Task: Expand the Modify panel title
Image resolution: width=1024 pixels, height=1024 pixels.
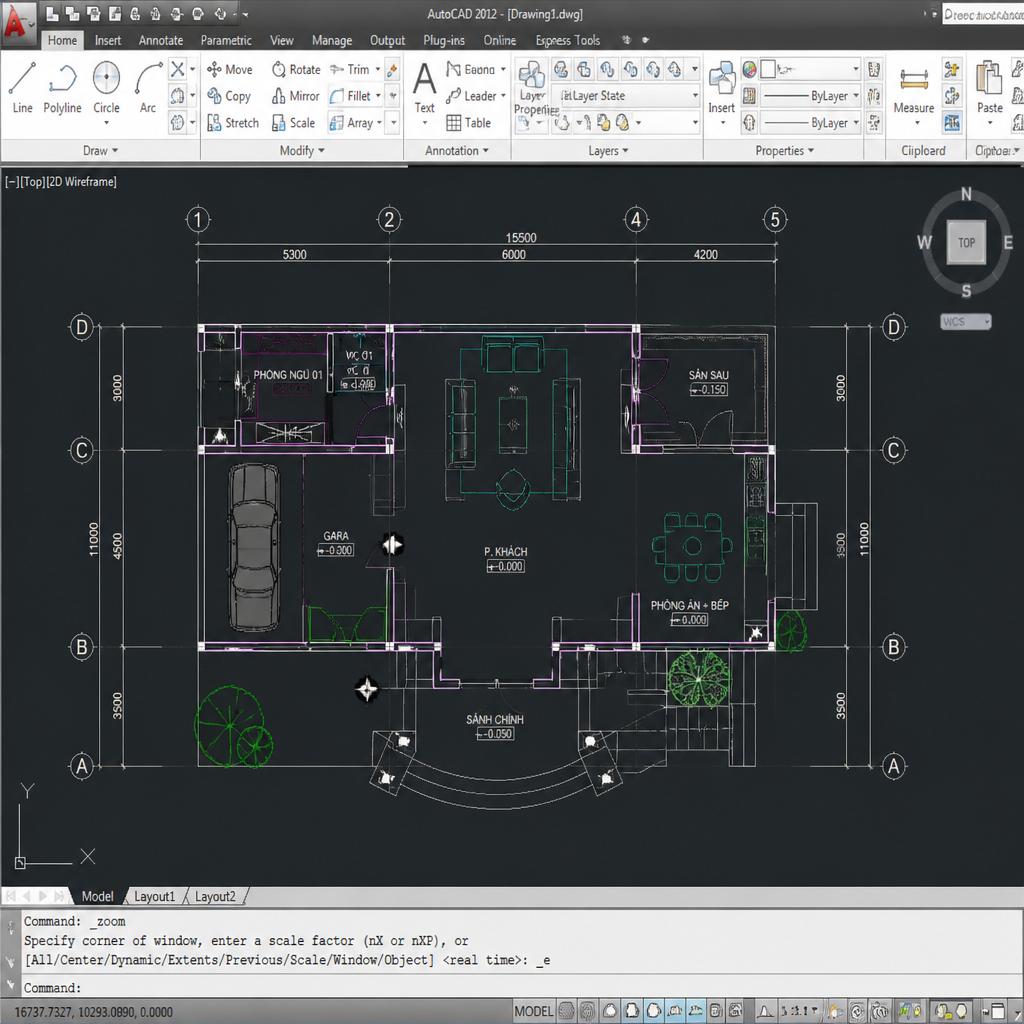Action: pyautogui.click(x=302, y=150)
